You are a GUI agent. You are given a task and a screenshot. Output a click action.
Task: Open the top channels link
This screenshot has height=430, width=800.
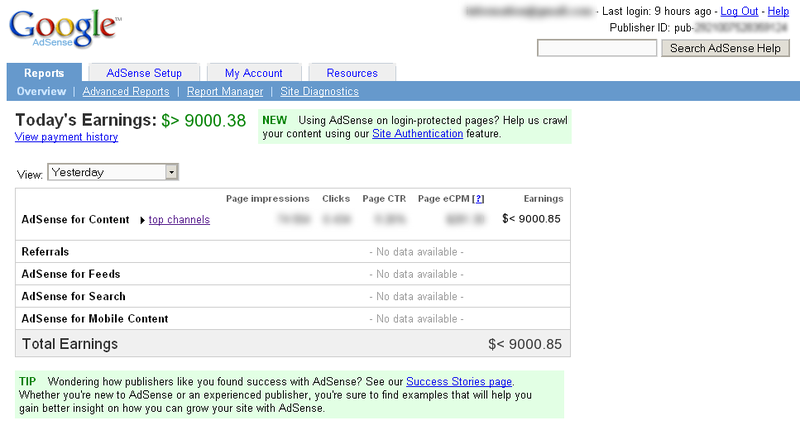(x=179, y=220)
